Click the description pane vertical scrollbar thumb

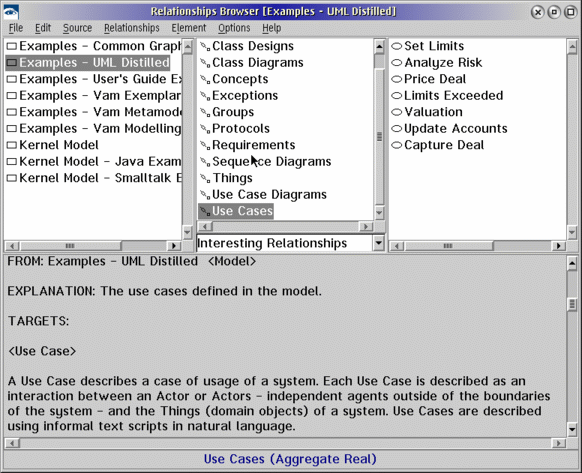[572, 304]
